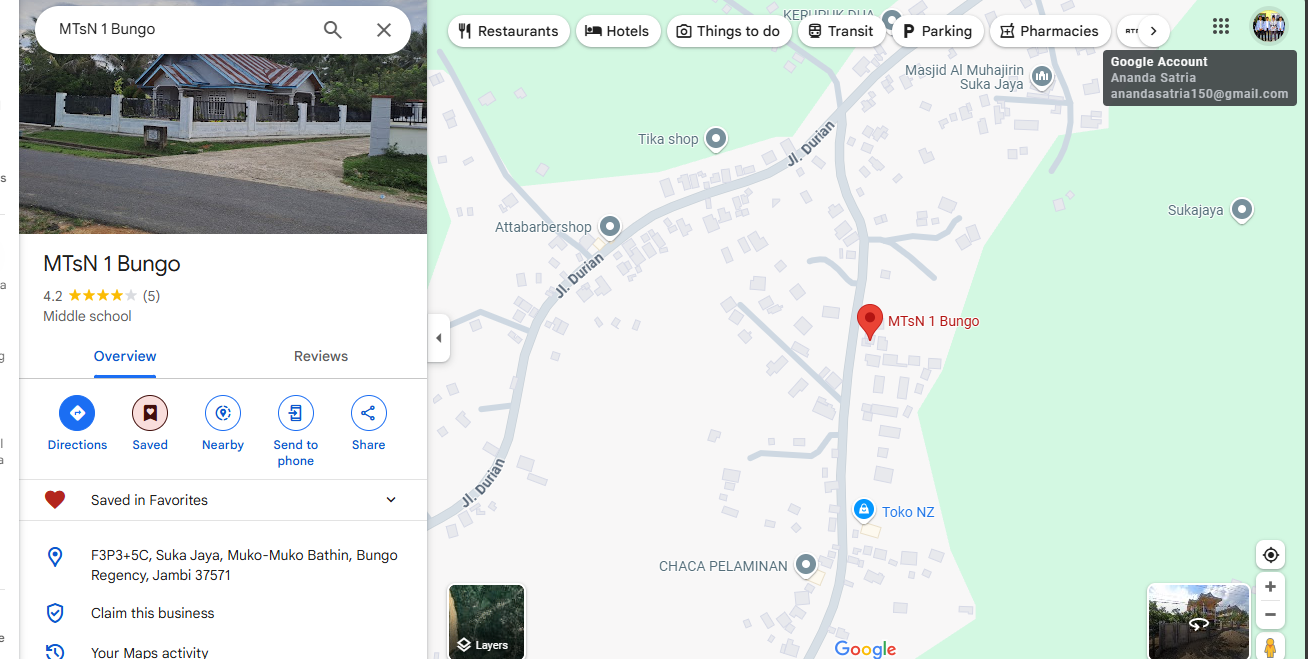Select the Send to phone icon
Image resolution: width=1308 pixels, height=659 pixels.
[x=296, y=413]
